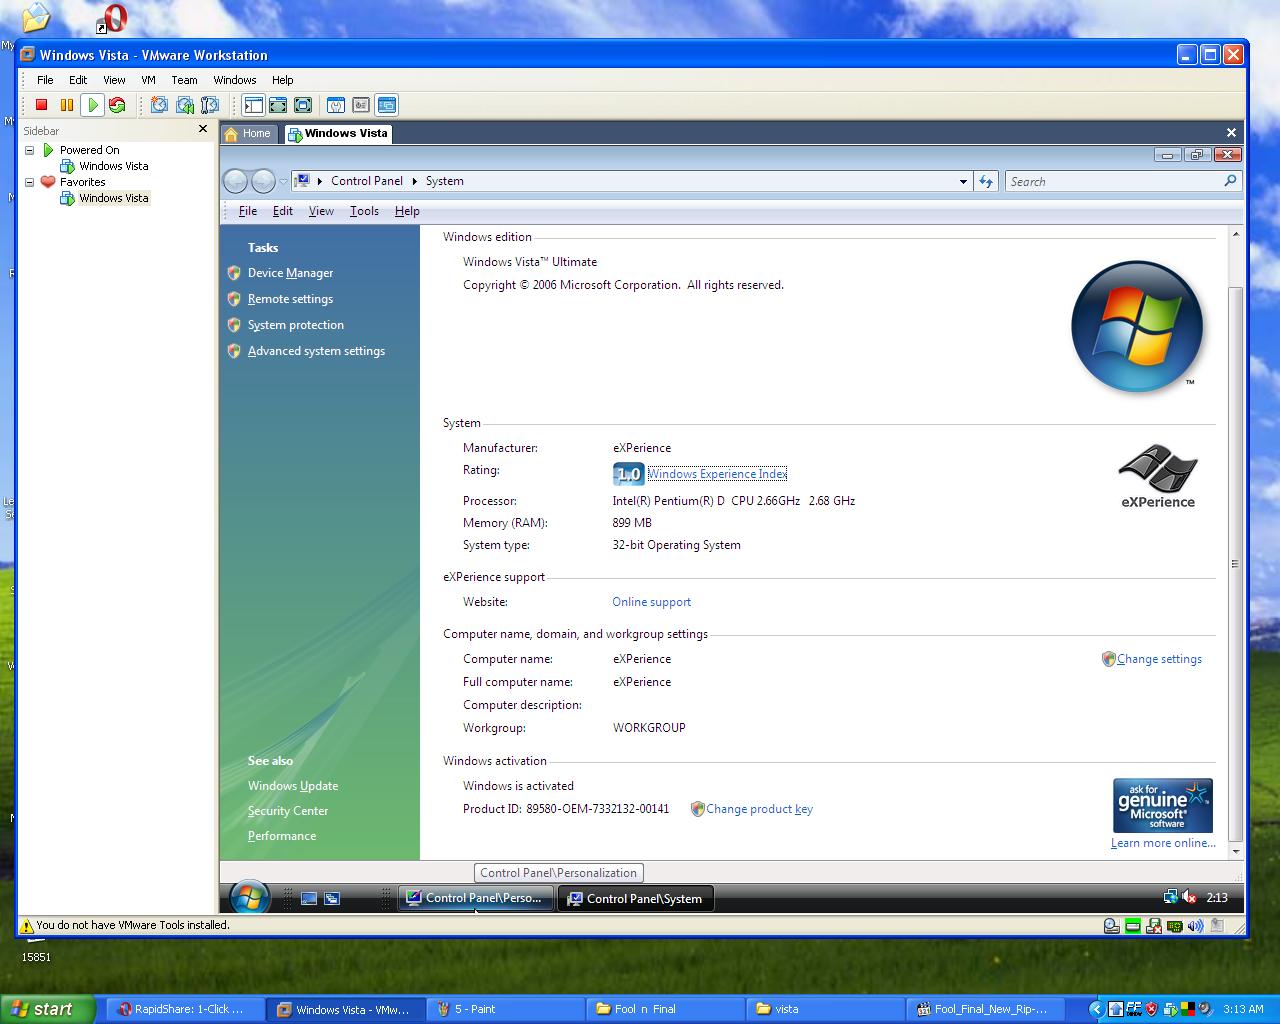Screen dimensions: 1280x1024
Task: Open the Windows menu in VMware
Action: click(235, 80)
